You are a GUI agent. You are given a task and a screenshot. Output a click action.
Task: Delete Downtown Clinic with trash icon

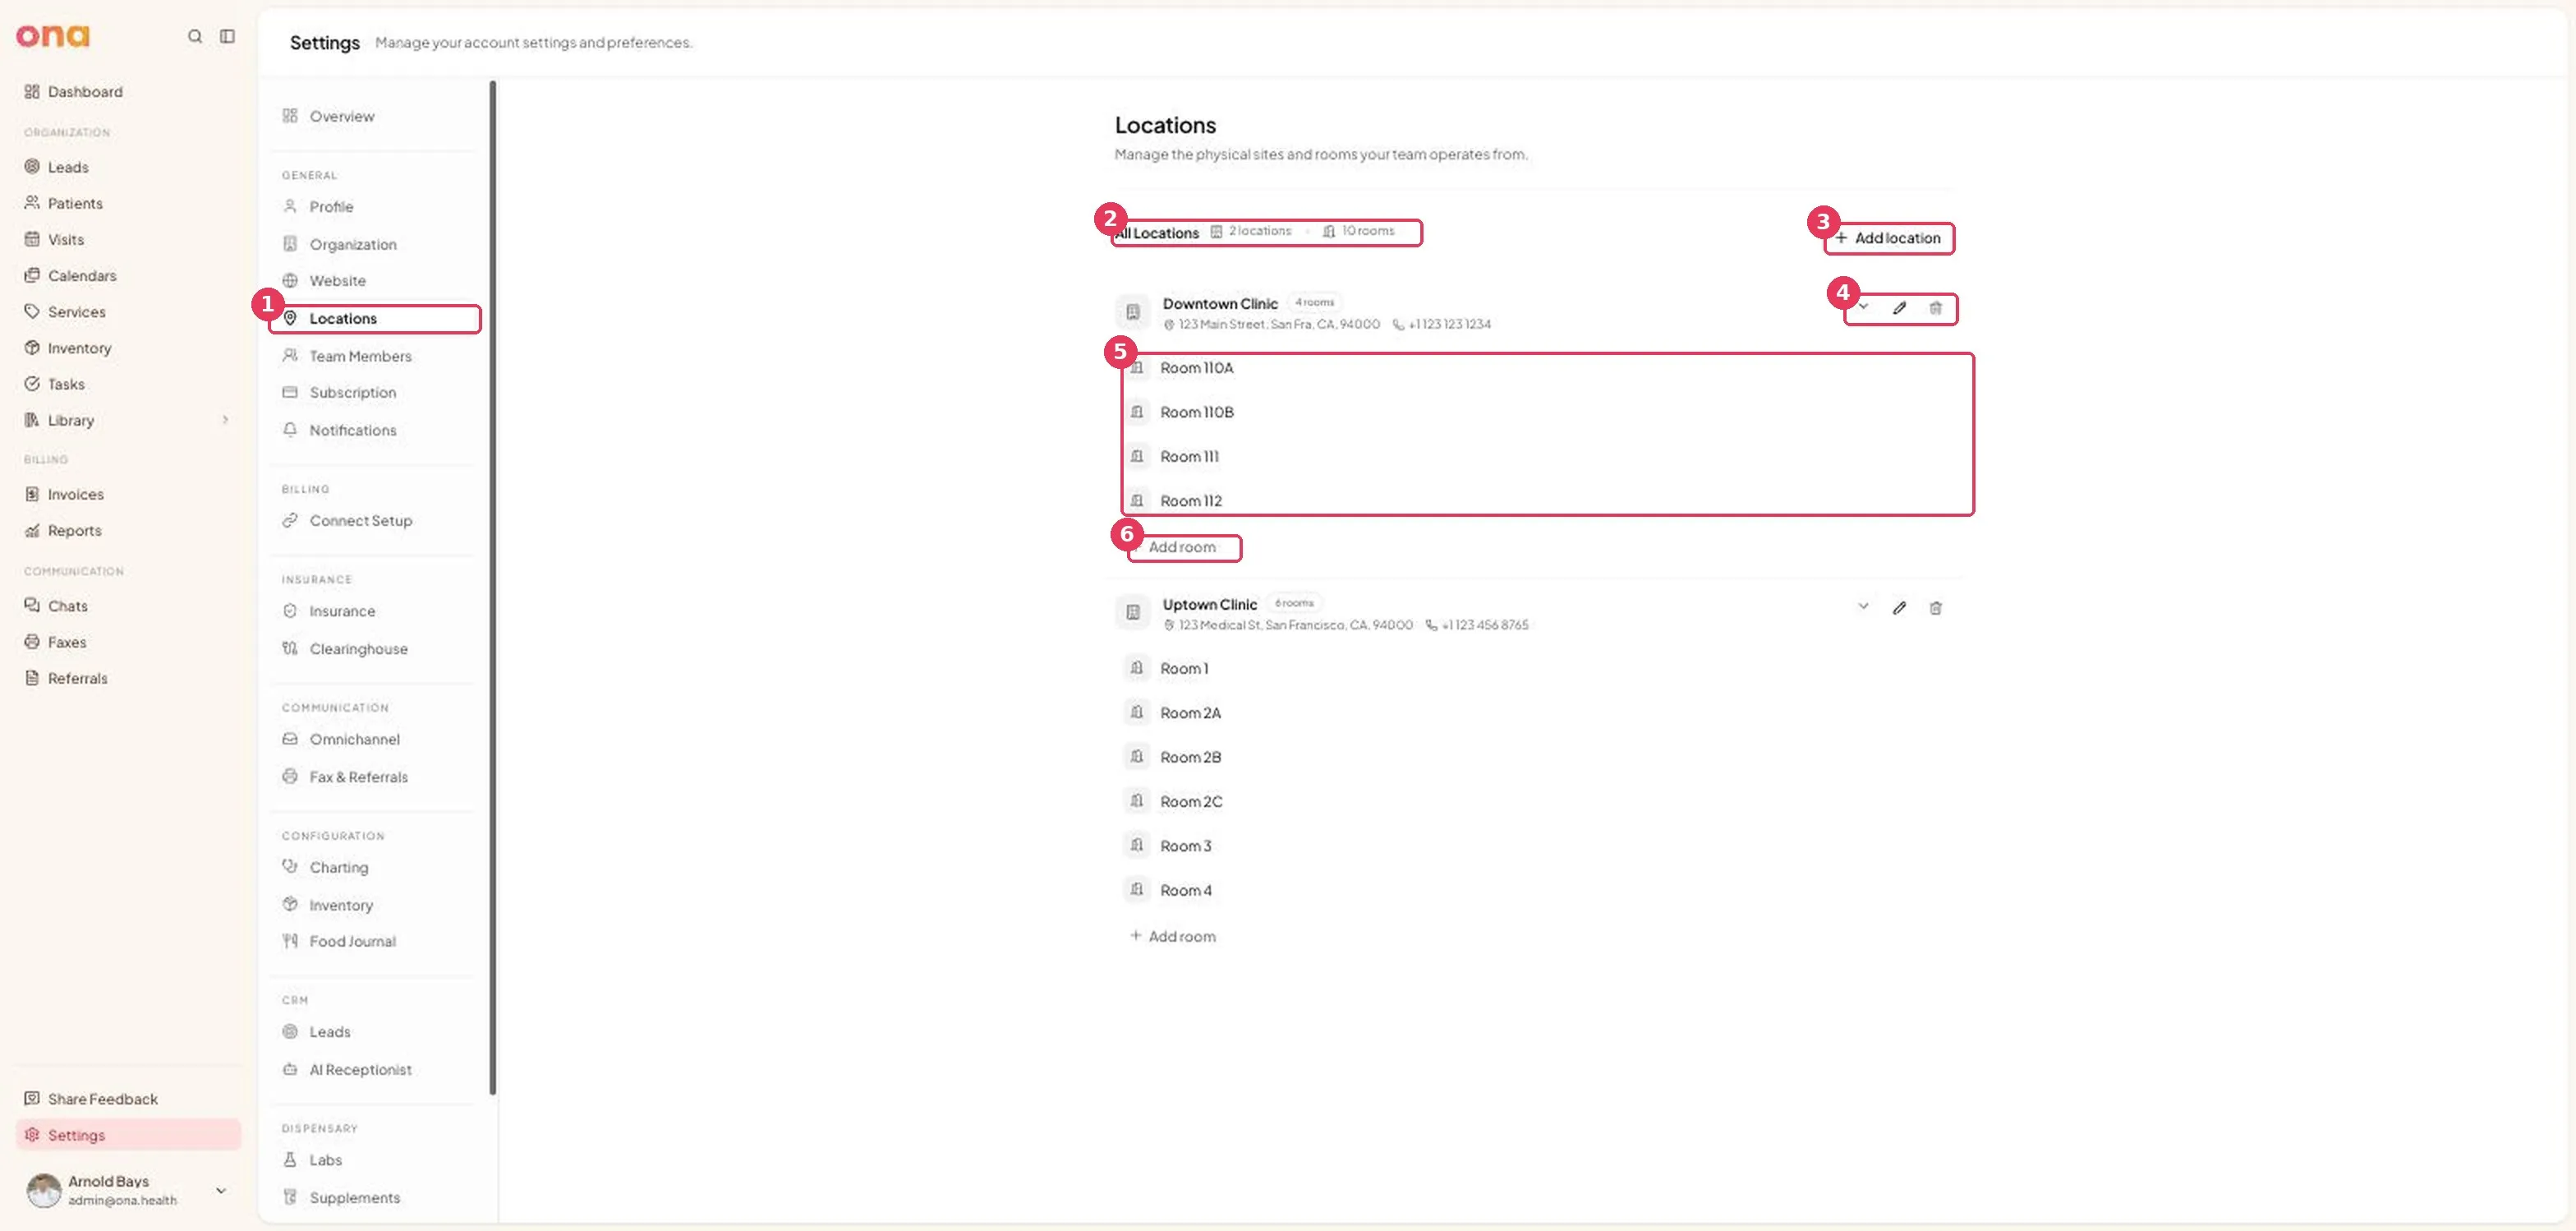1935,308
